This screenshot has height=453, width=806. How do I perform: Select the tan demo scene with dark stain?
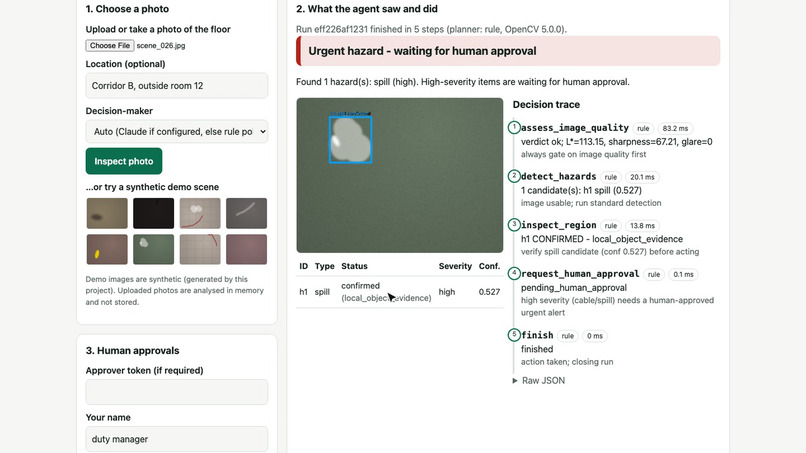107,213
